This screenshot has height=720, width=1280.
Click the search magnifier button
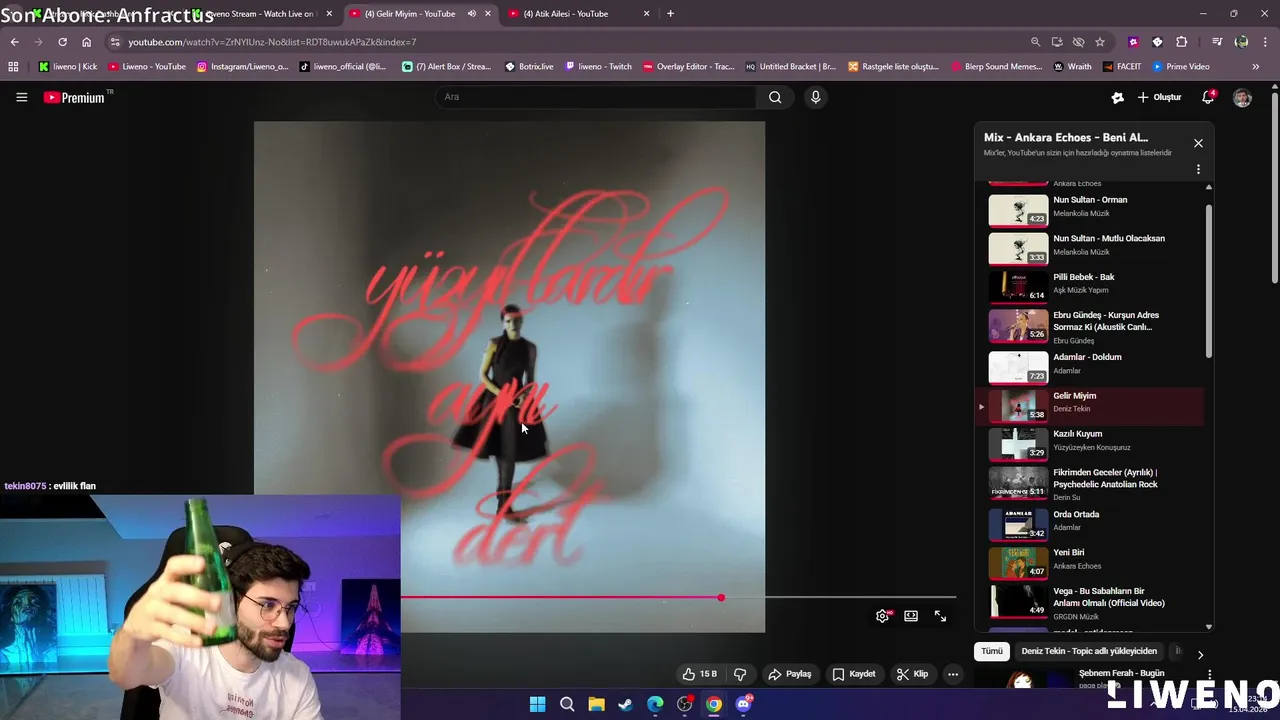coord(775,97)
